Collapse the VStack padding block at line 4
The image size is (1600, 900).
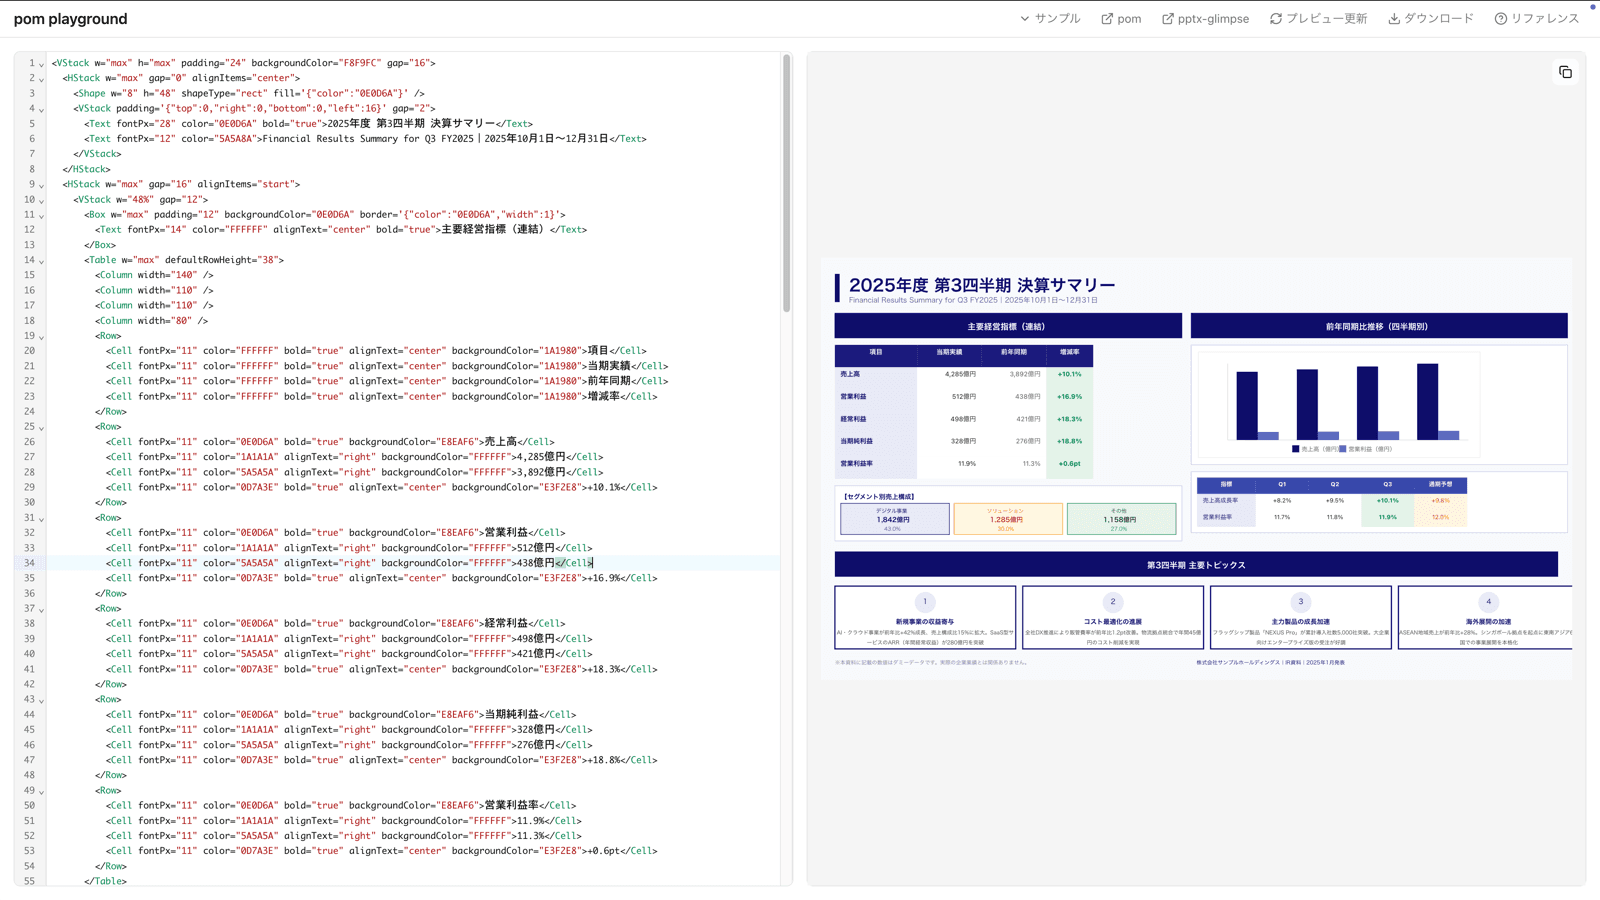coord(41,109)
